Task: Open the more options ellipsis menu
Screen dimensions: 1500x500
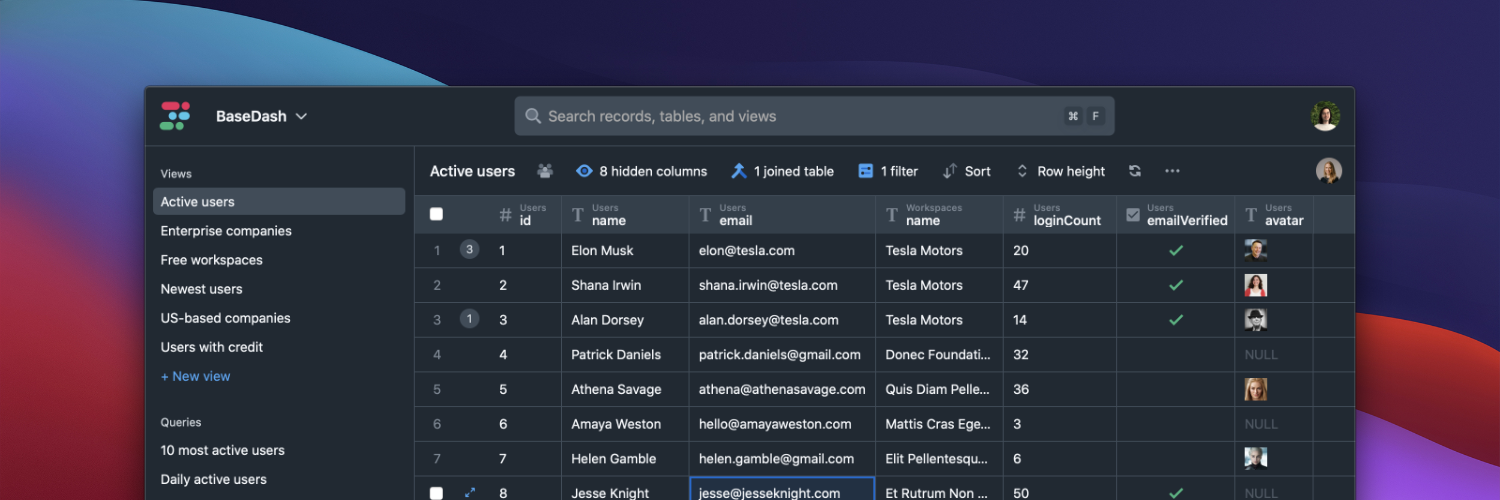Action: [1172, 171]
